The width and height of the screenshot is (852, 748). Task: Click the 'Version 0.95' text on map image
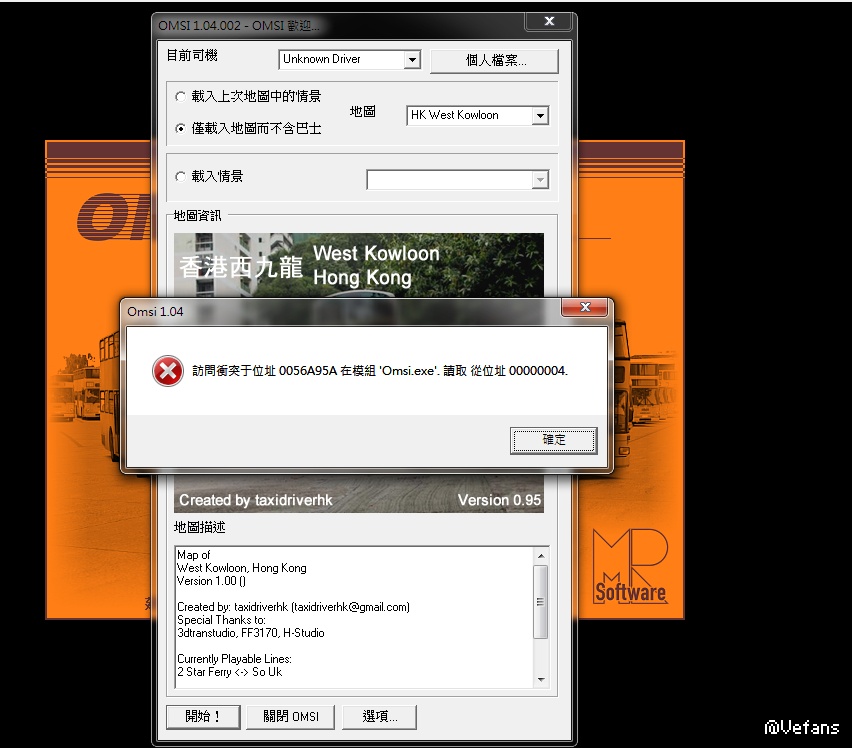click(x=499, y=500)
